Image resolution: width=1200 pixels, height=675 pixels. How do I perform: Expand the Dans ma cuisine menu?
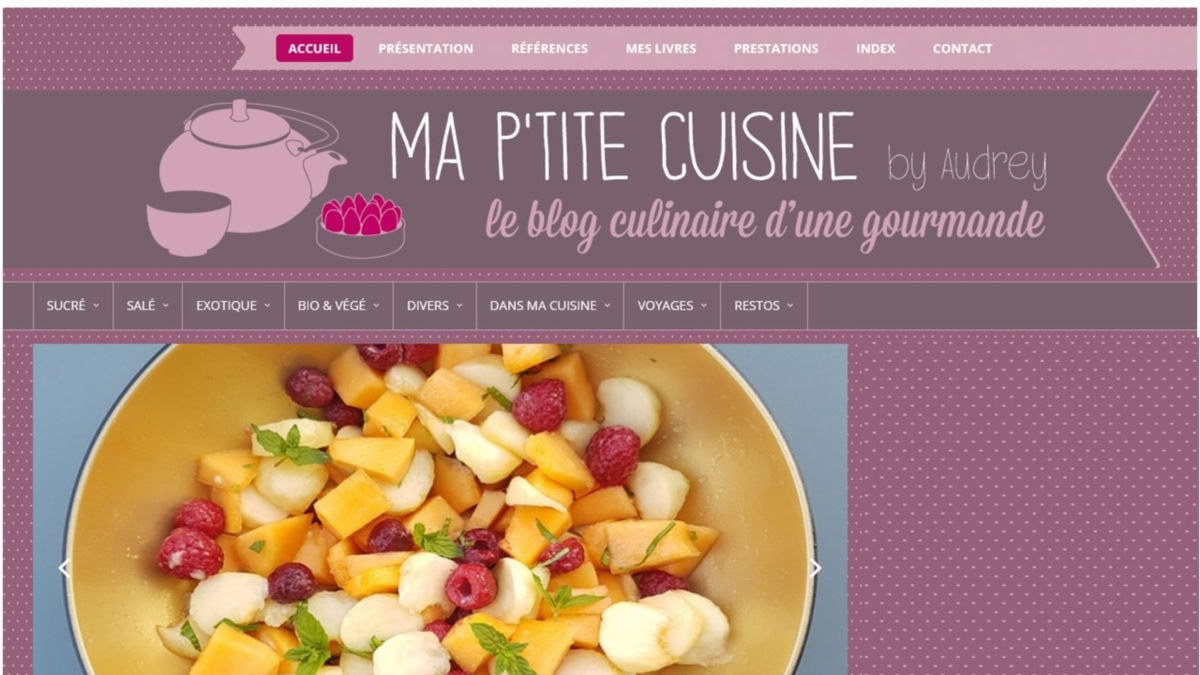pos(550,306)
